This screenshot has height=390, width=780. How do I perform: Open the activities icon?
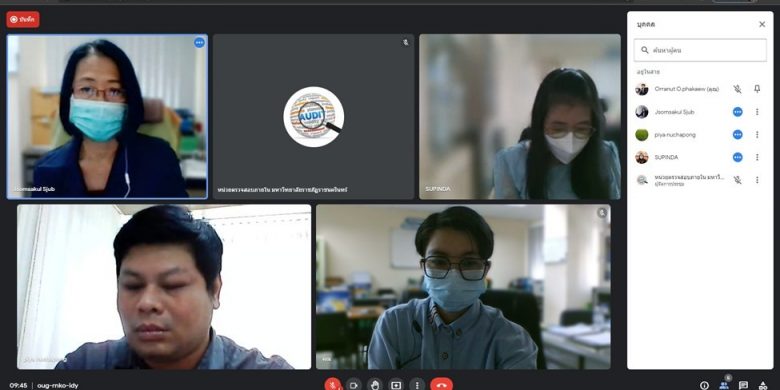pos(763,385)
